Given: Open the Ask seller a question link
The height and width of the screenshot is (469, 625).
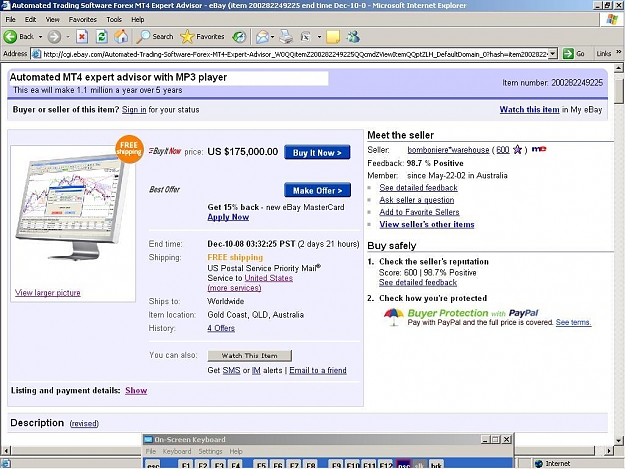Looking at the screenshot, I should click(x=417, y=200).
